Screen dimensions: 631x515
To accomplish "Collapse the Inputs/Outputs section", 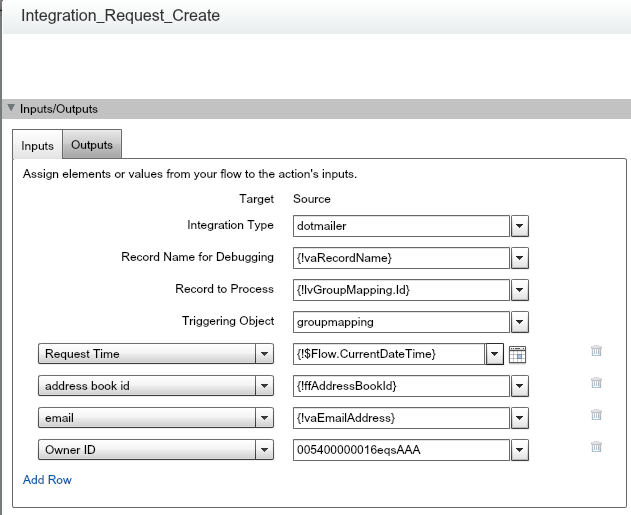I will click(11, 109).
